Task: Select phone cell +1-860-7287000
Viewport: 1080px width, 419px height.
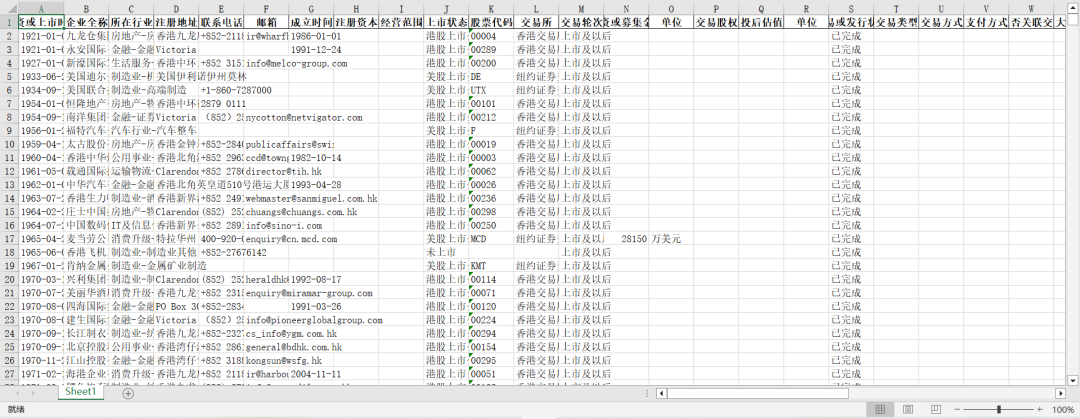Action: point(221,90)
